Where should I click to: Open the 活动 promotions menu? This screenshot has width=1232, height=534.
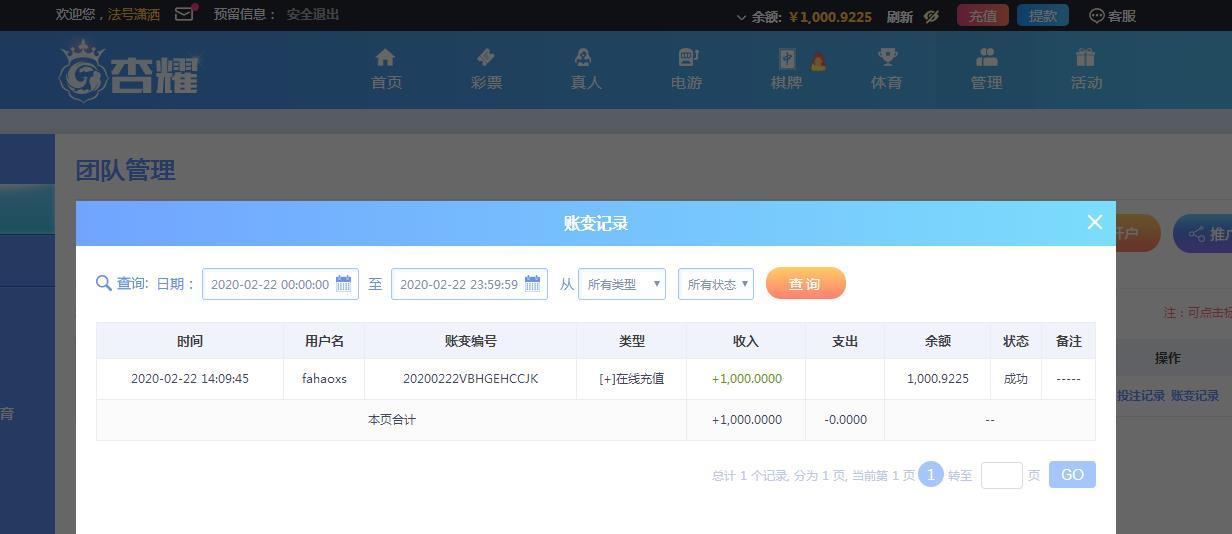tap(1087, 70)
